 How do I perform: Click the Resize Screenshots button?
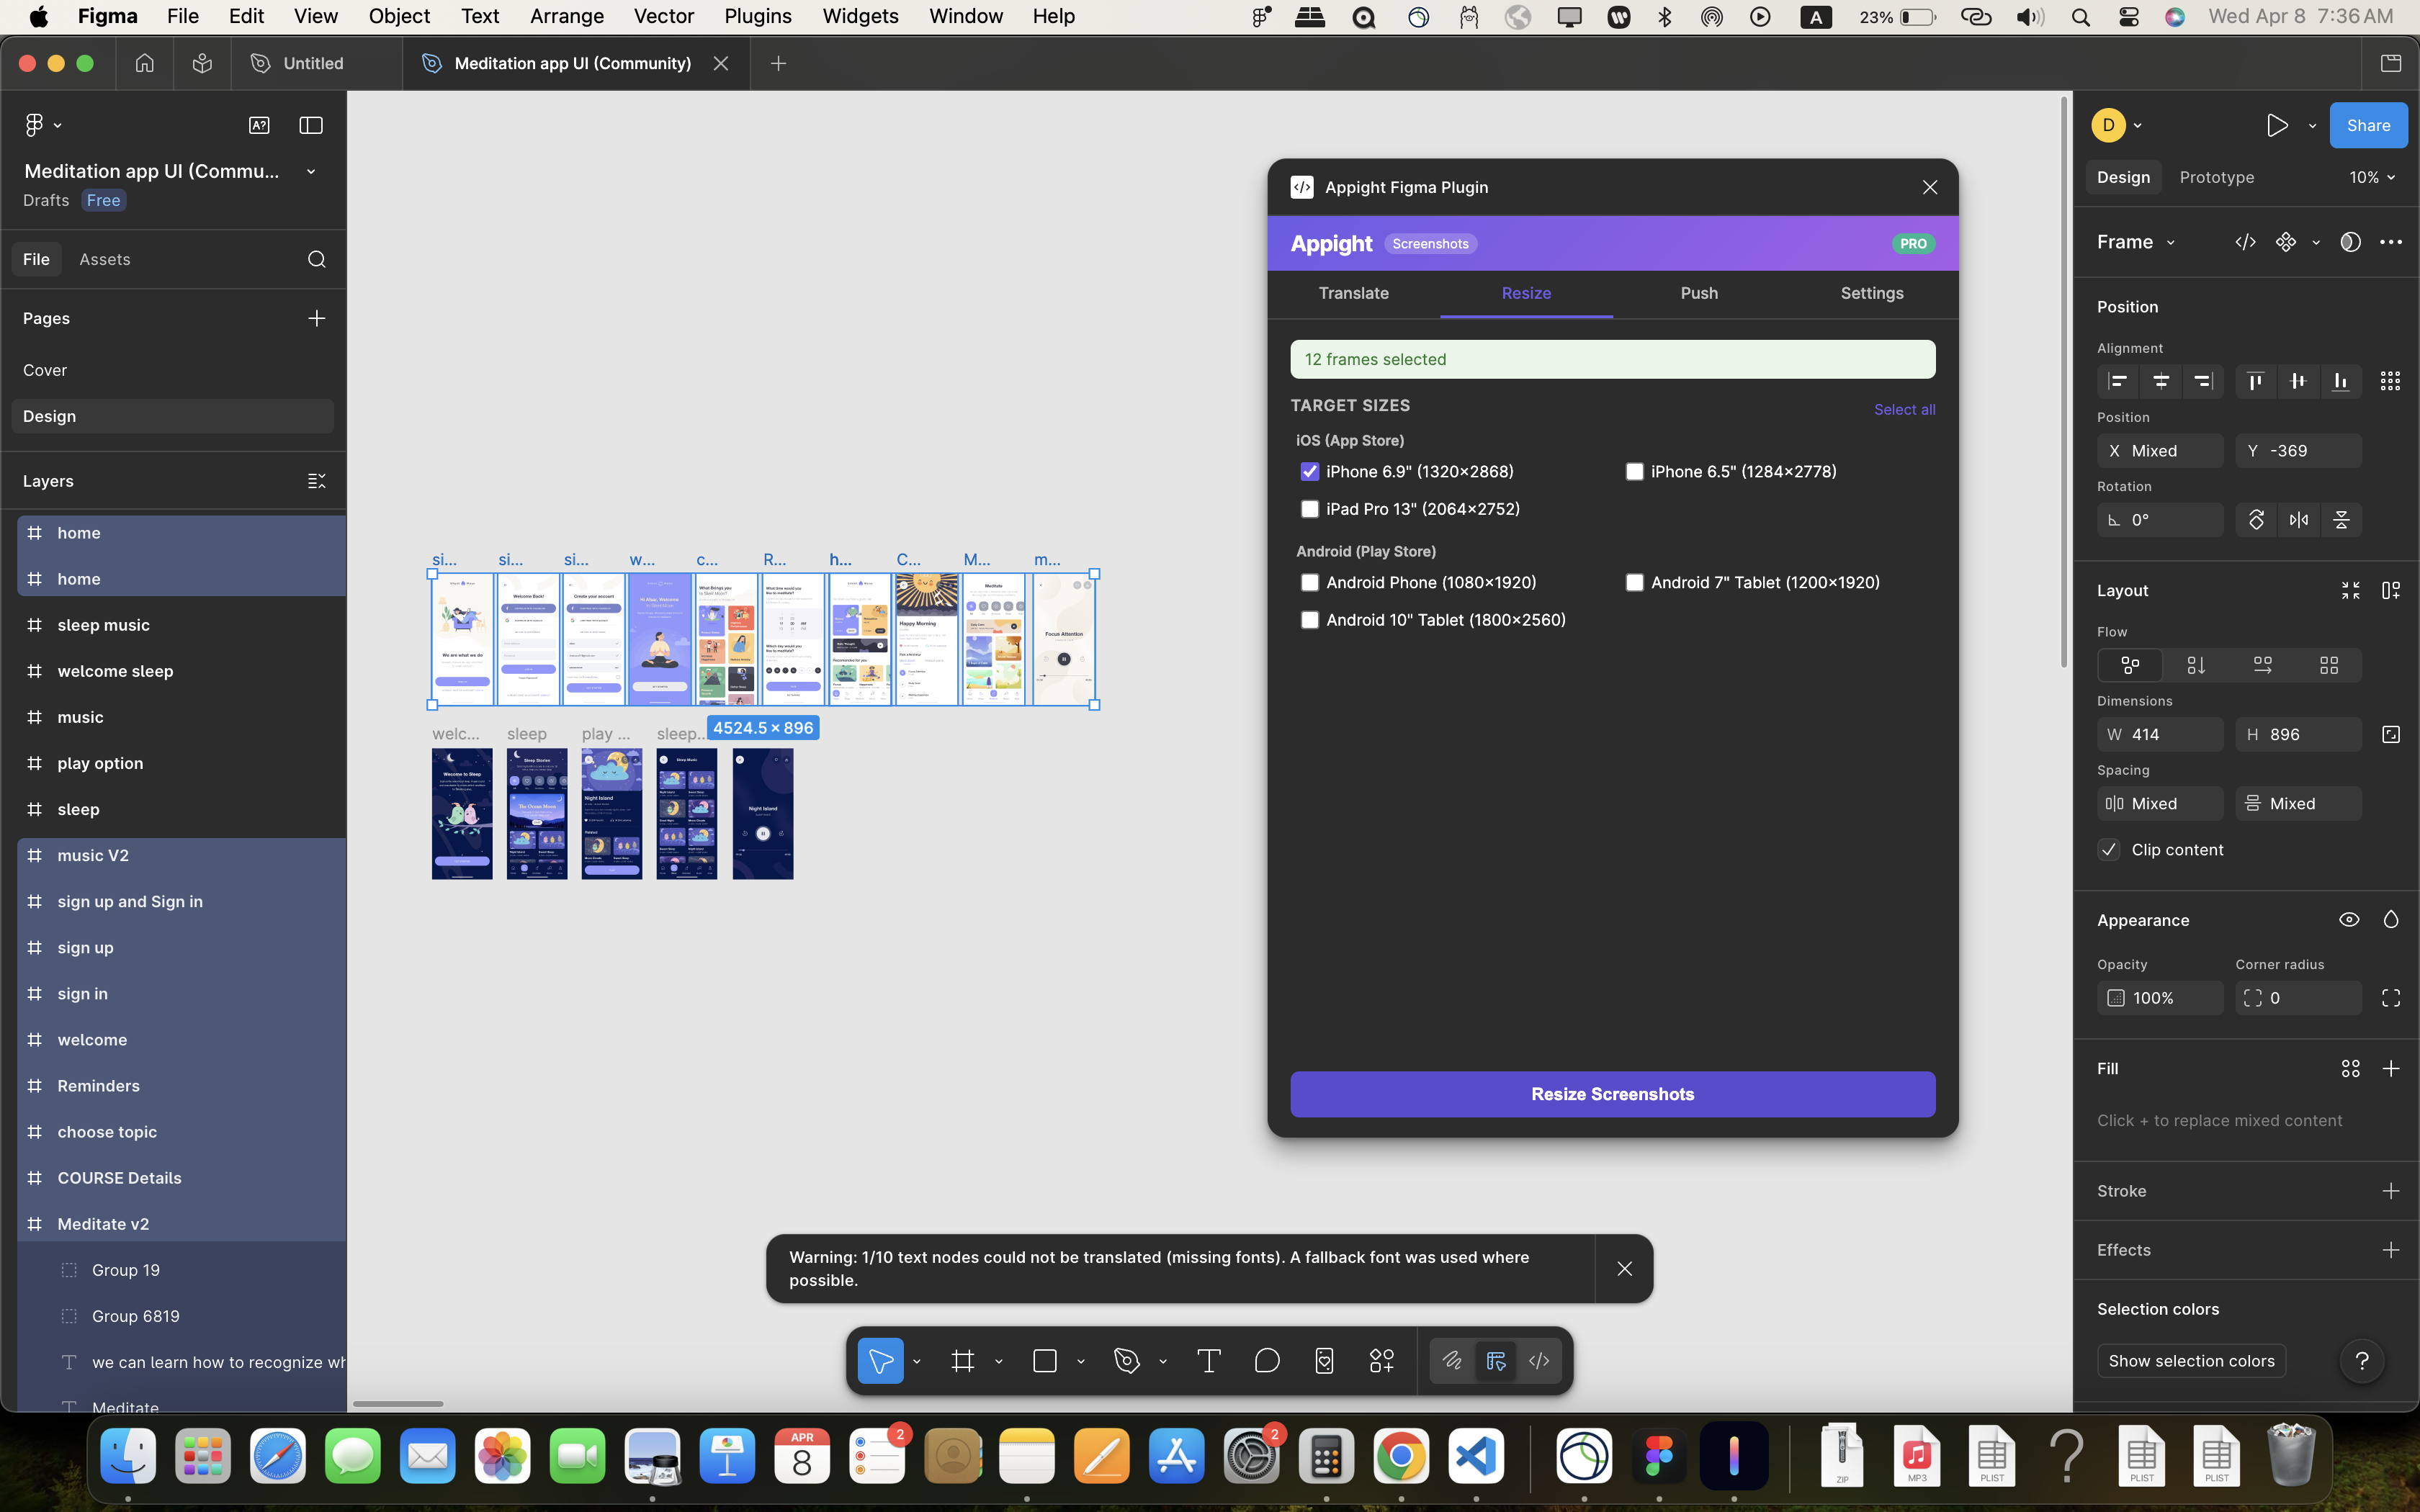[x=1611, y=1093]
